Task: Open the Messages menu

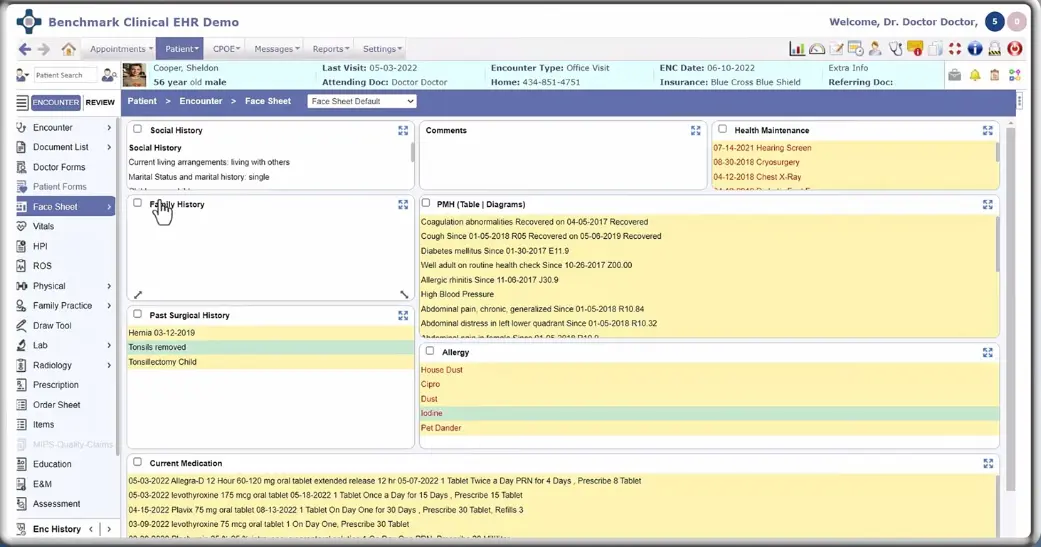Action: pyautogui.click(x=277, y=48)
